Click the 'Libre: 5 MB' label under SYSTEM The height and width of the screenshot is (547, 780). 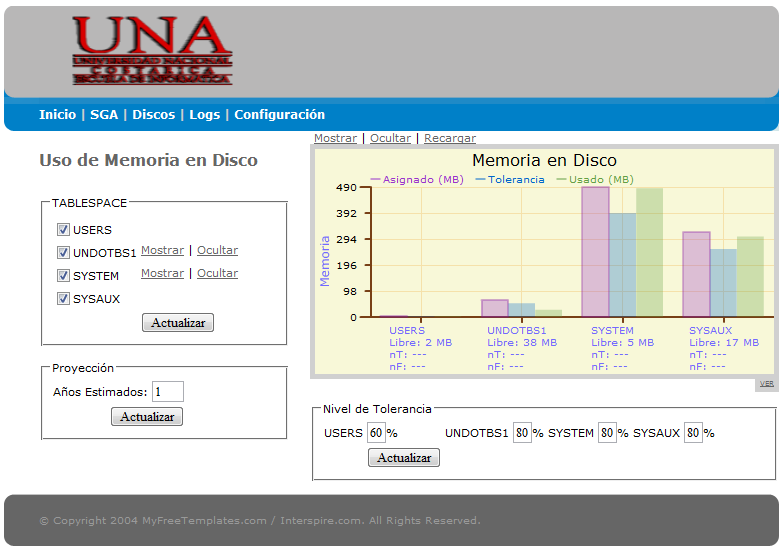click(623, 343)
